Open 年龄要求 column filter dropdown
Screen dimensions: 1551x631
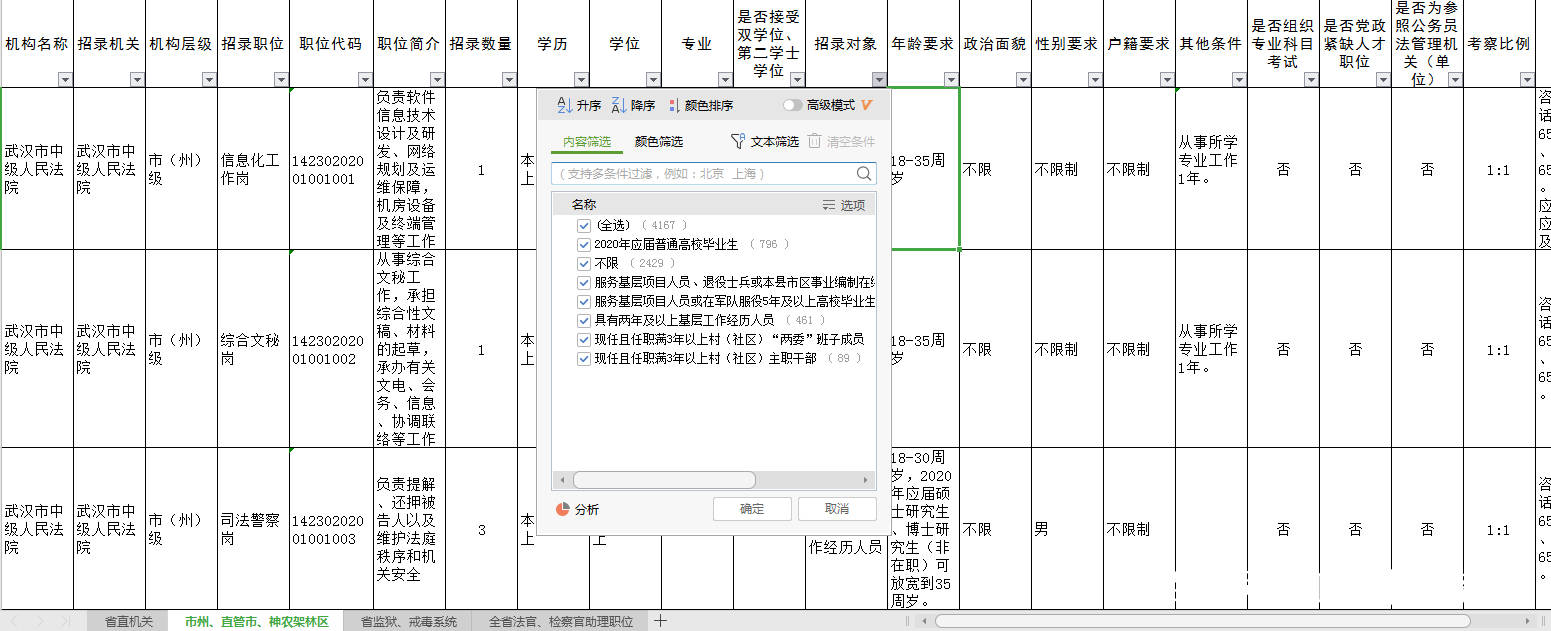[951, 79]
